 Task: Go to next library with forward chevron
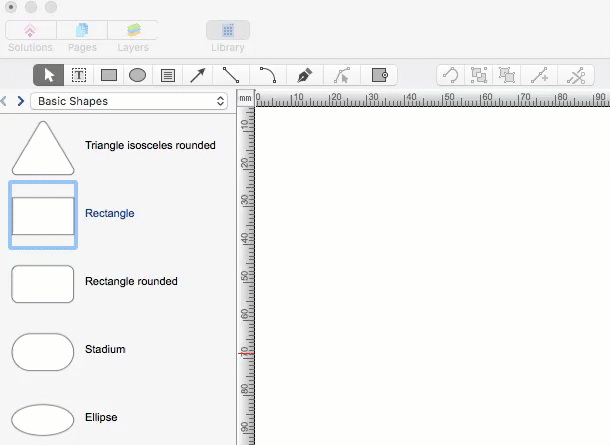21,101
